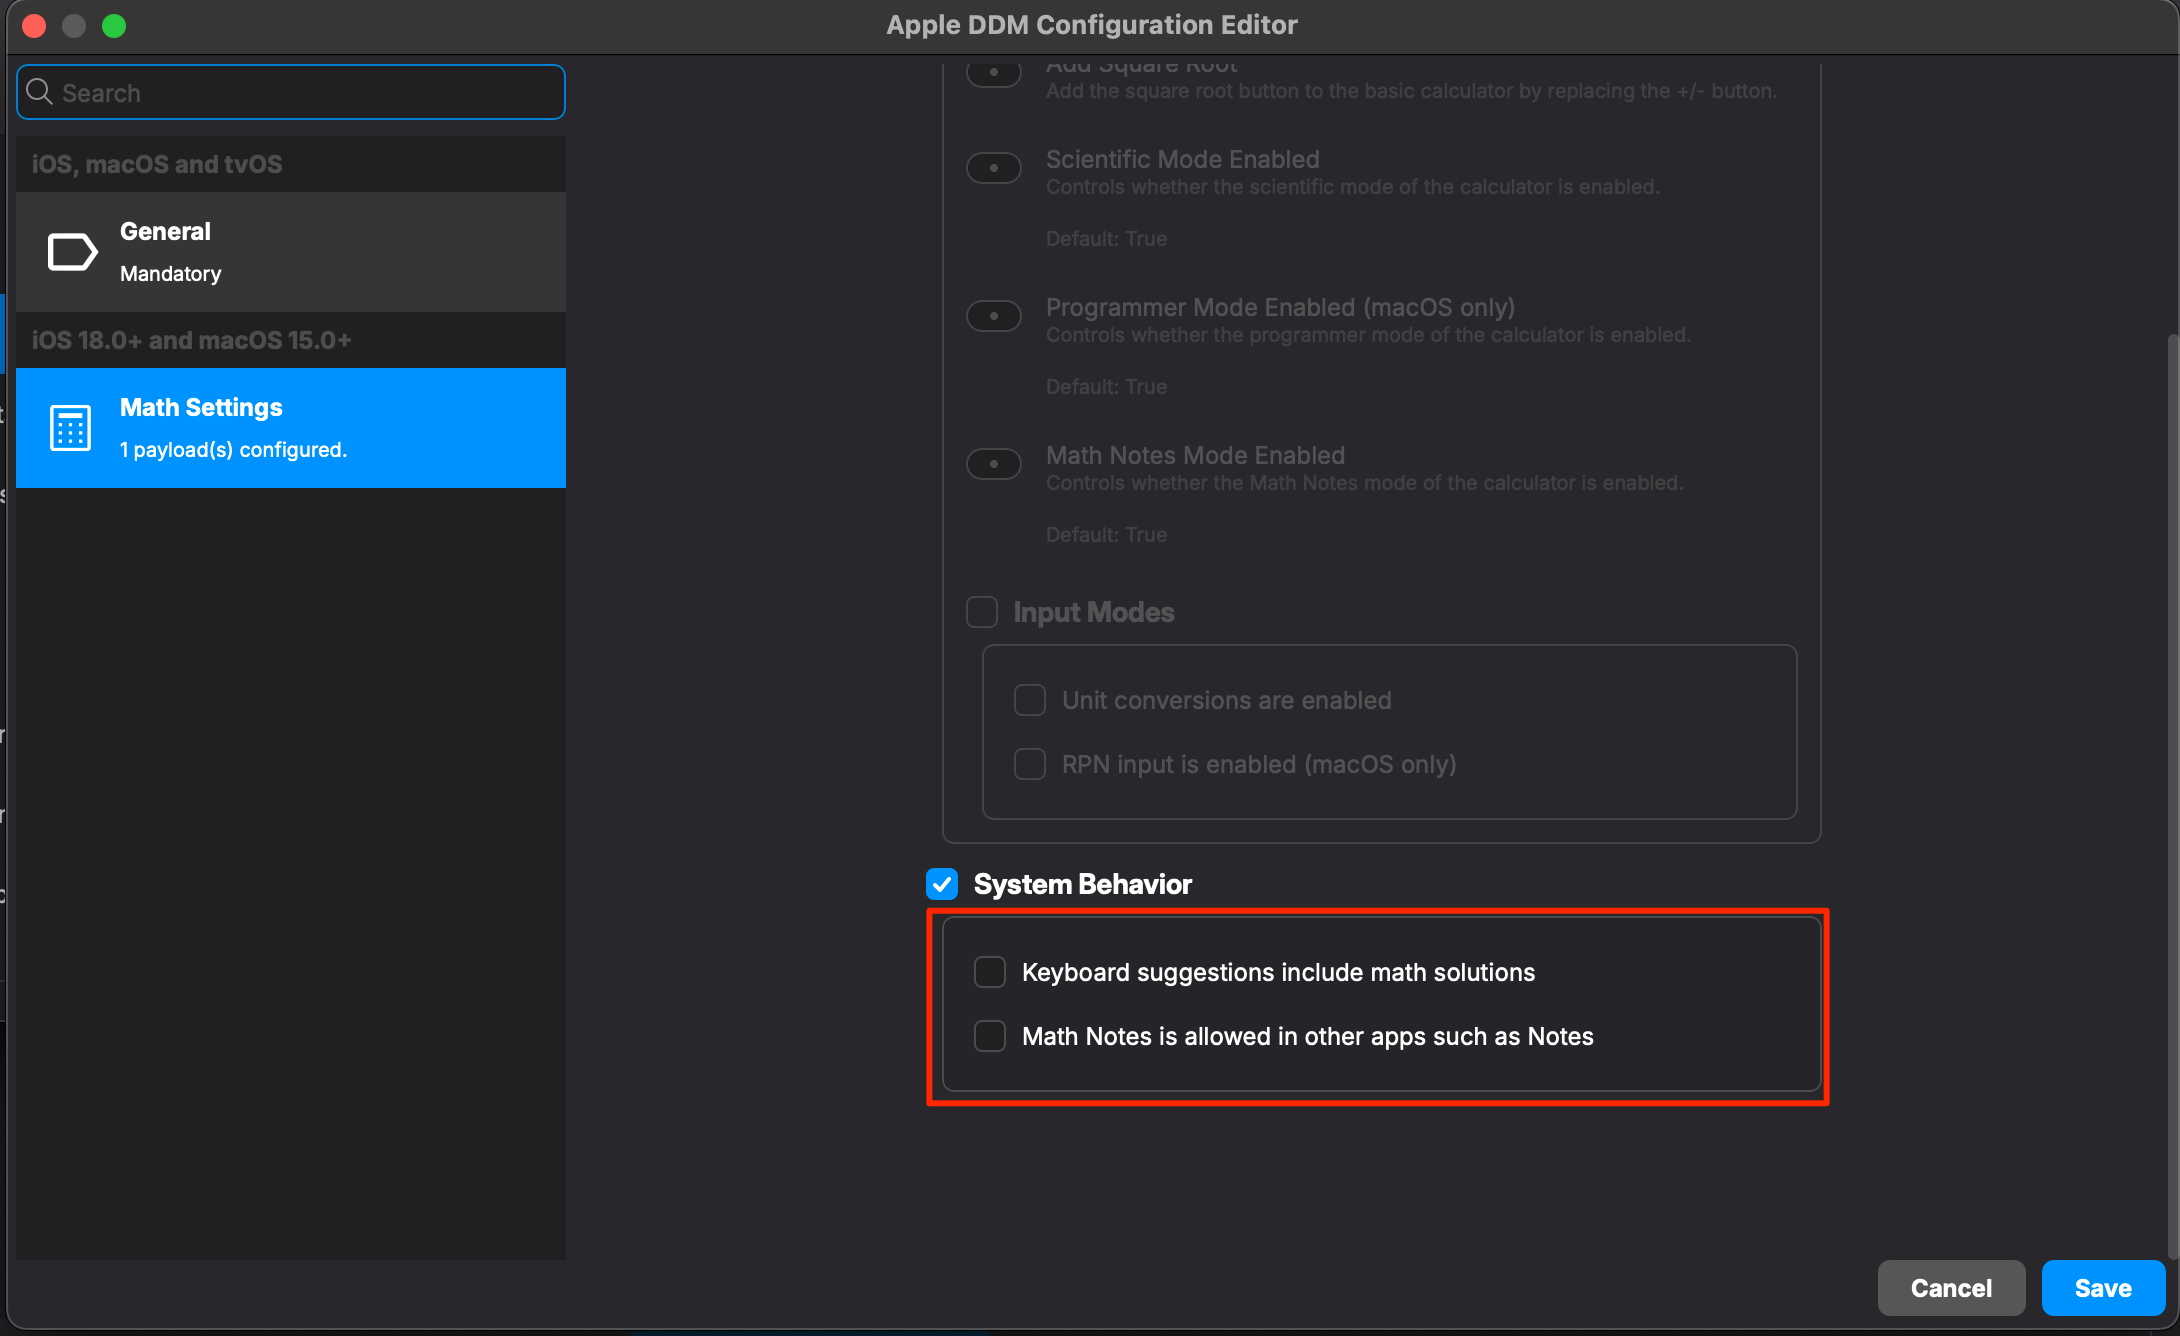Image resolution: width=2180 pixels, height=1336 pixels.
Task: Uncheck the System Behavior checkbox
Action: click(942, 884)
